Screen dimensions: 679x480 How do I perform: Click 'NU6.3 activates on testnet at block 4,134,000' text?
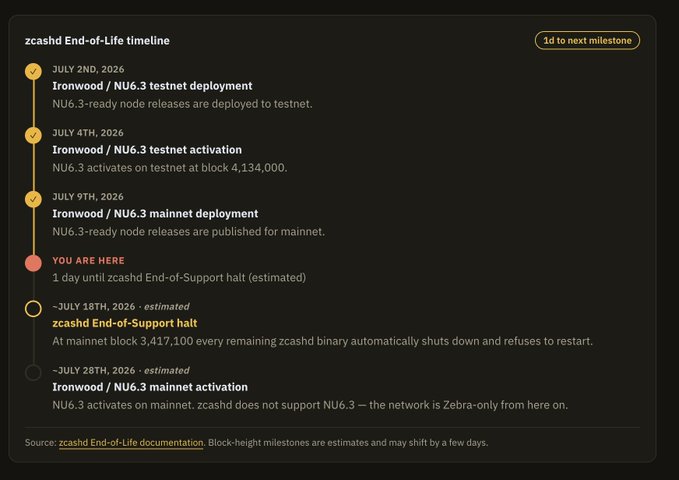pos(170,168)
